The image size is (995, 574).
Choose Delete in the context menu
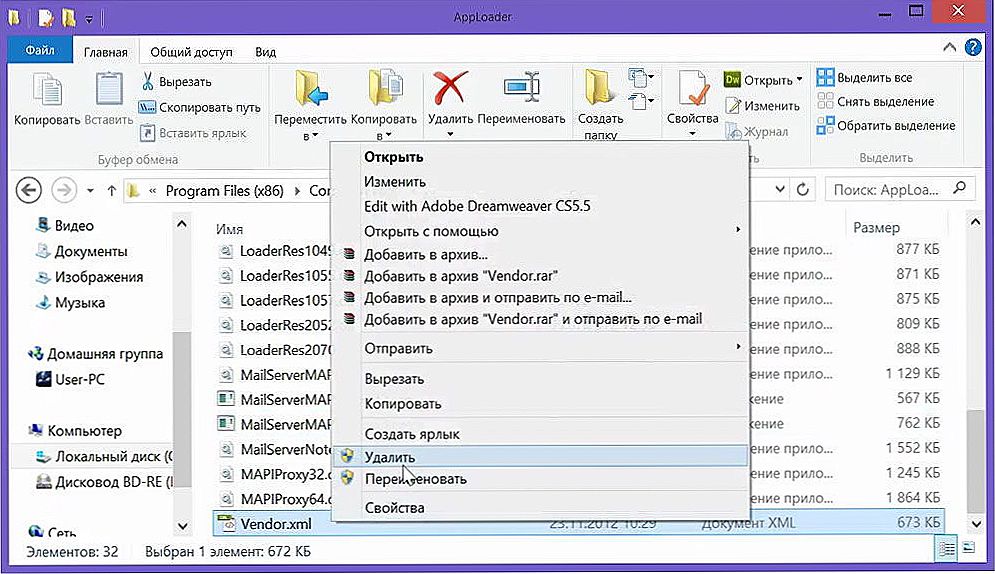pos(389,456)
